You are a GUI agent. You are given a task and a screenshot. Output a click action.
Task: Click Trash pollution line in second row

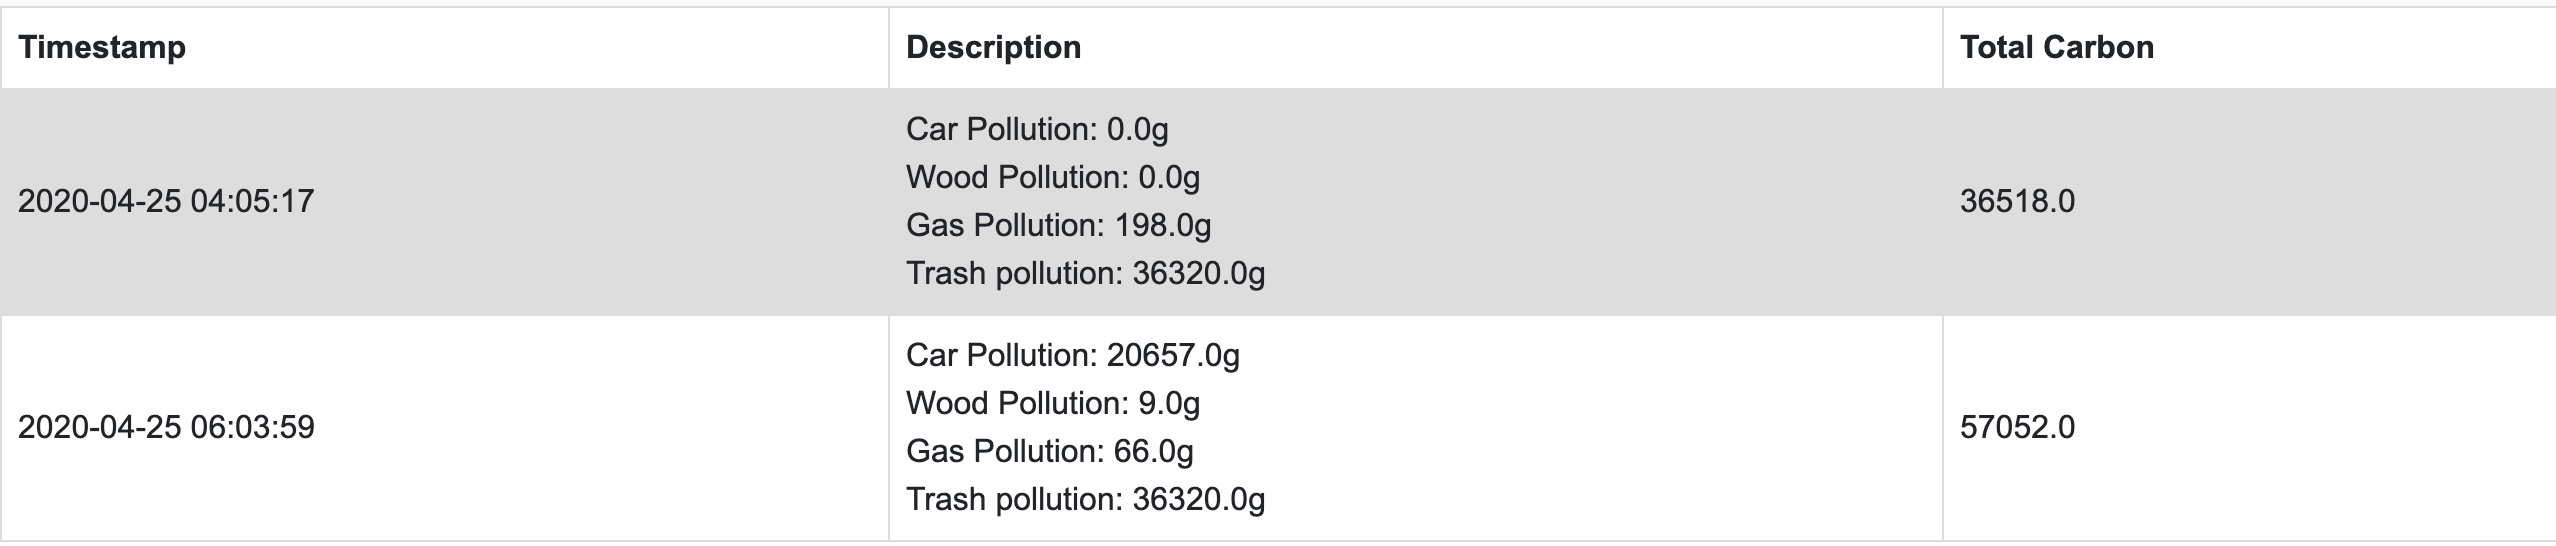click(x=1085, y=499)
